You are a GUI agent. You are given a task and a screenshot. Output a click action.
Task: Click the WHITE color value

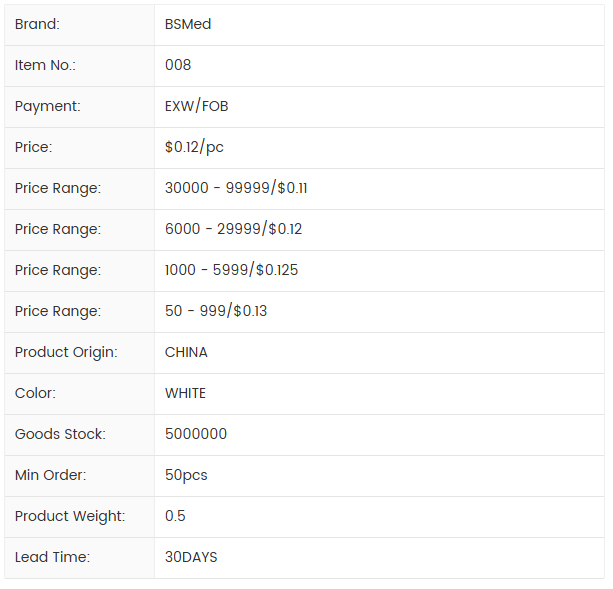click(x=185, y=393)
